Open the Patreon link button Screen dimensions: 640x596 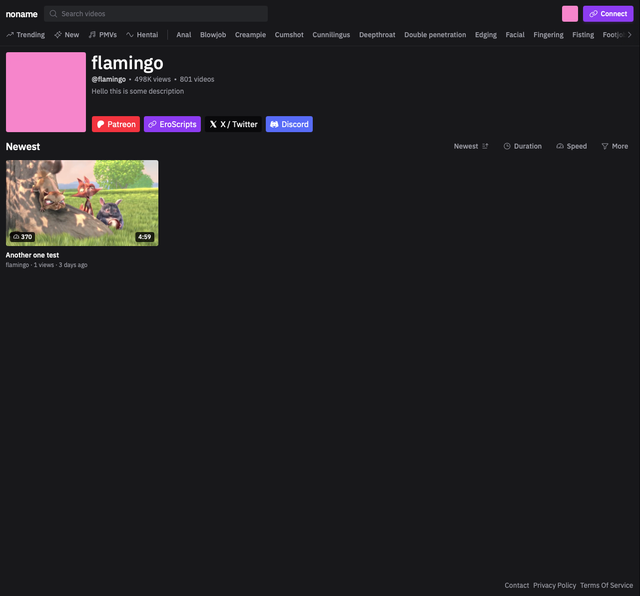[116, 124]
